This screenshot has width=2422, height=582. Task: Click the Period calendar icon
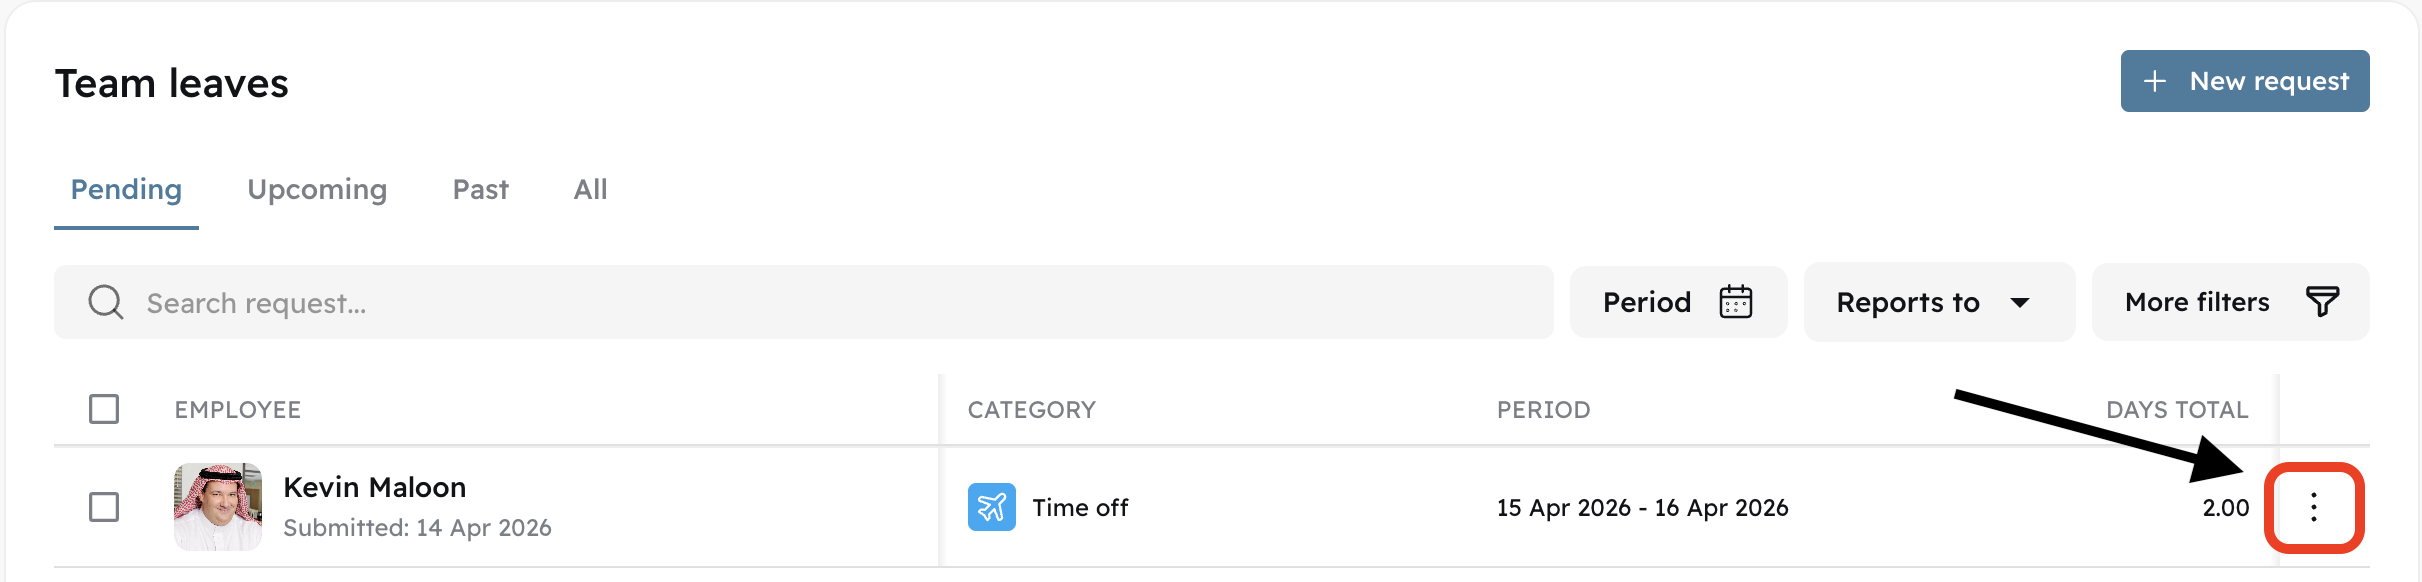coord(1735,302)
